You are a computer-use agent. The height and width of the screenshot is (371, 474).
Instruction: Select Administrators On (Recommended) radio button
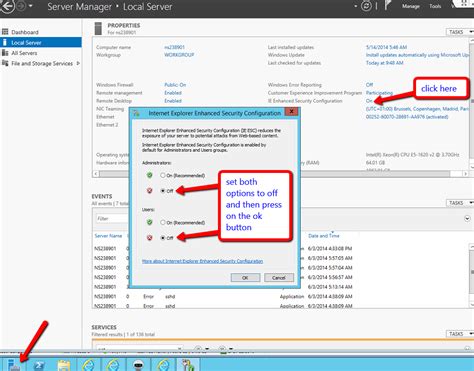tap(163, 175)
